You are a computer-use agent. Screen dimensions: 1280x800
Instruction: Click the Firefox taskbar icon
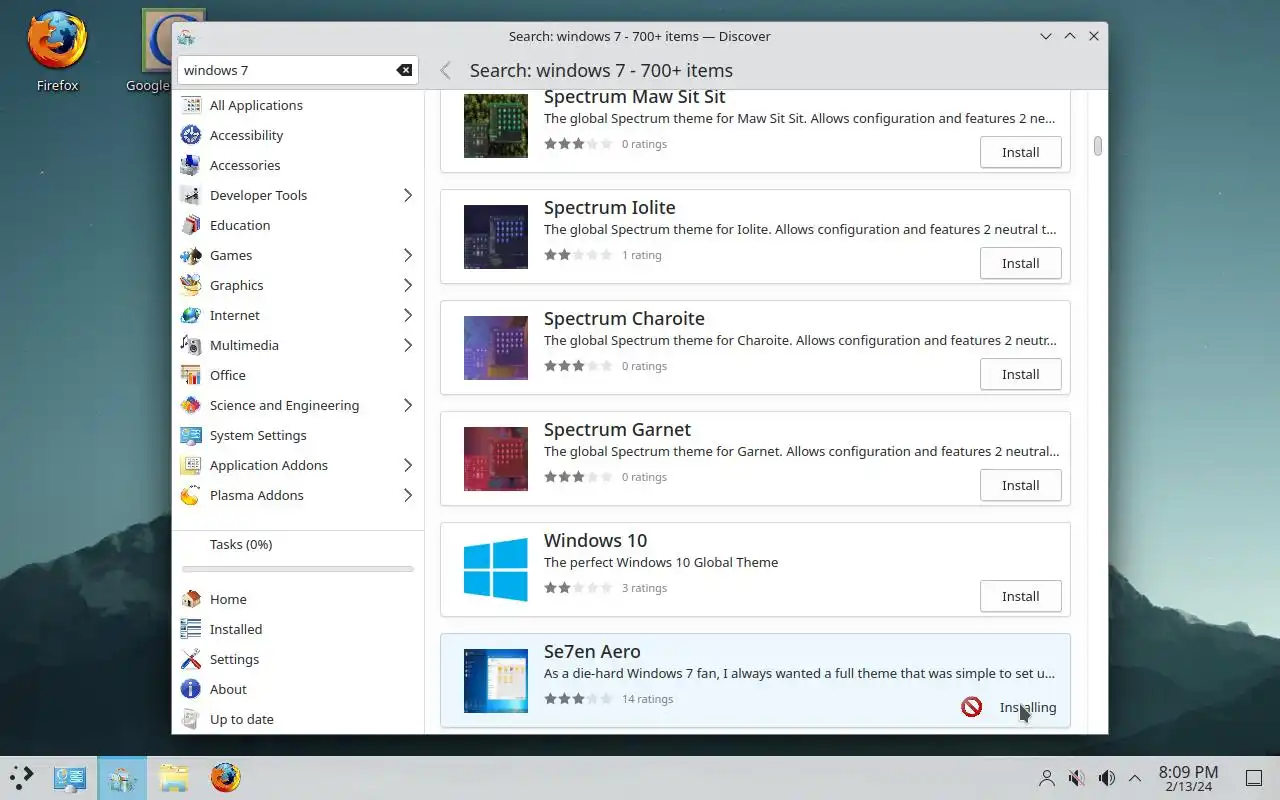(225, 777)
